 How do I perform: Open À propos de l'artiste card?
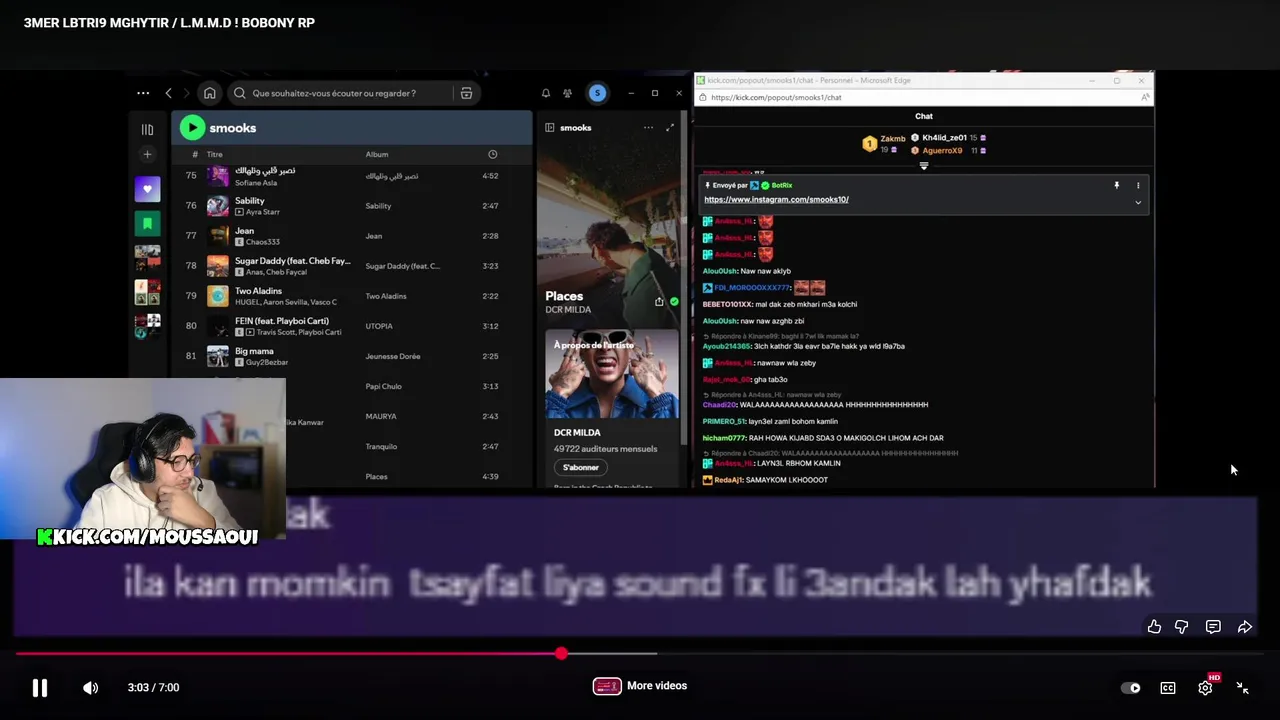[612, 410]
